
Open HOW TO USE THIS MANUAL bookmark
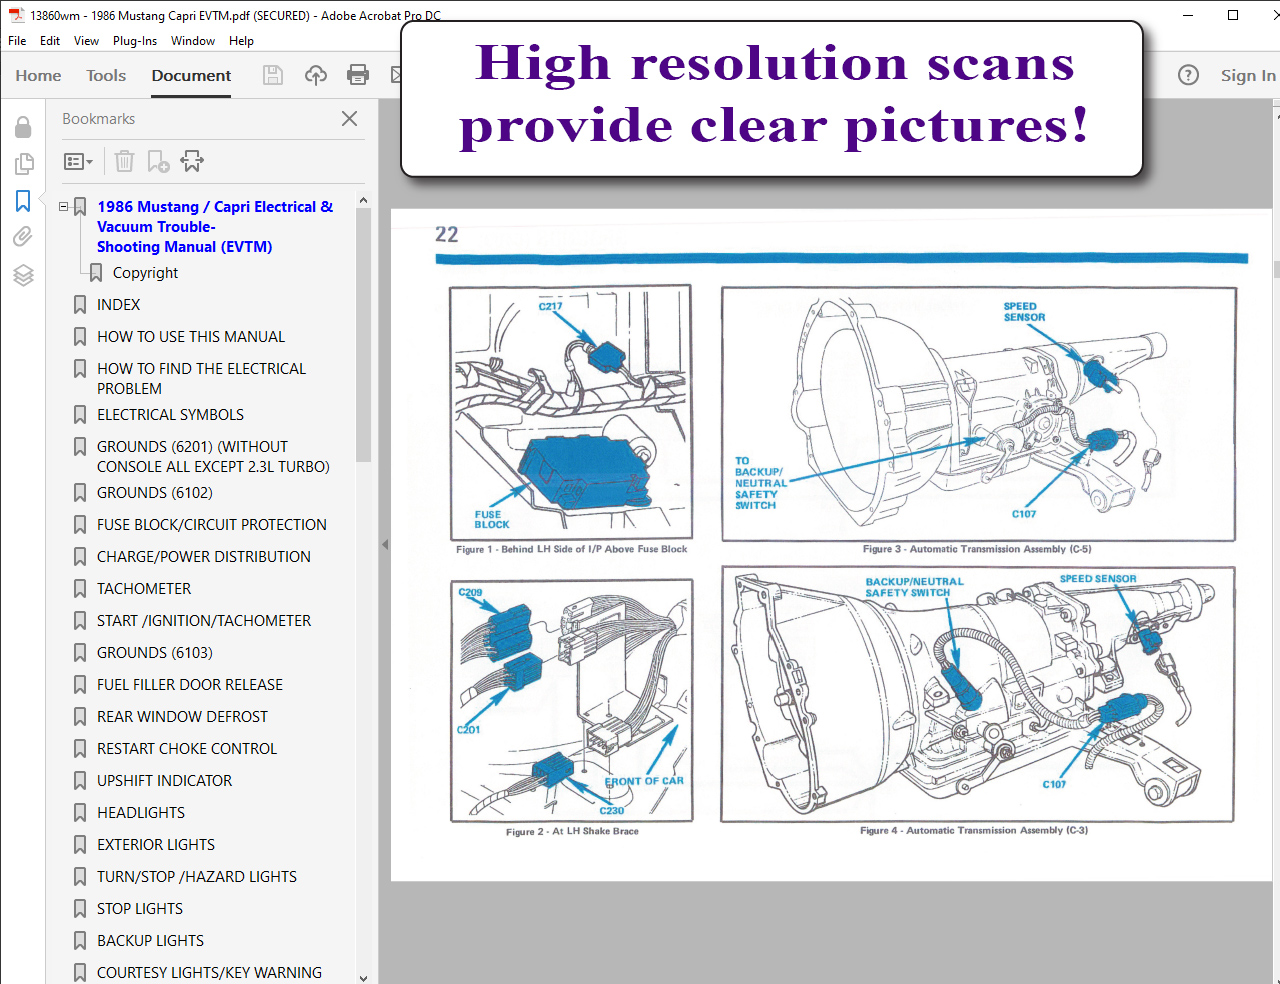click(x=191, y=337)
